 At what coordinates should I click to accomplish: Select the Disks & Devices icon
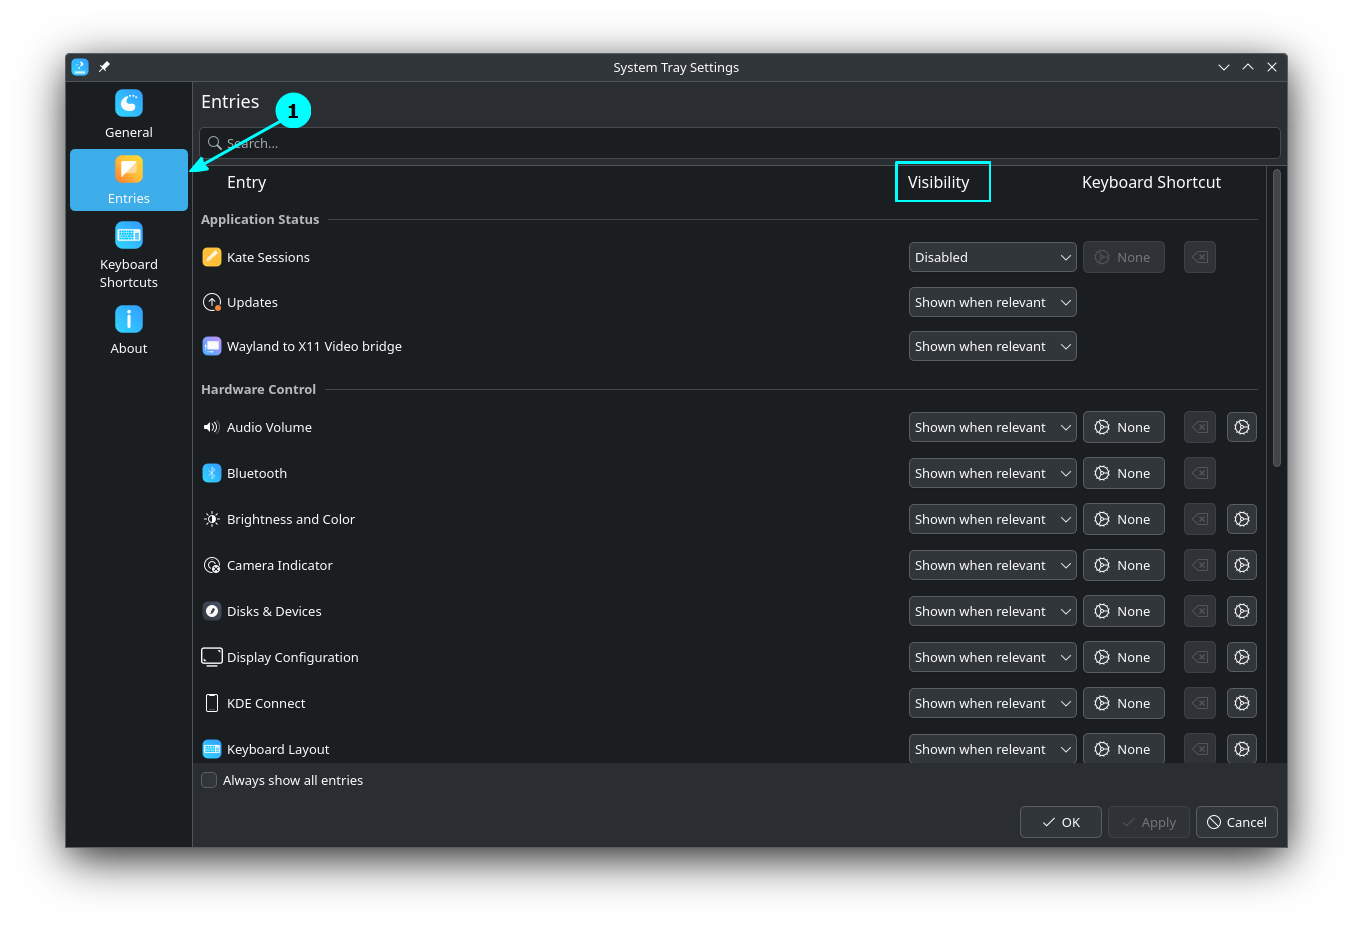coord(211,610)
